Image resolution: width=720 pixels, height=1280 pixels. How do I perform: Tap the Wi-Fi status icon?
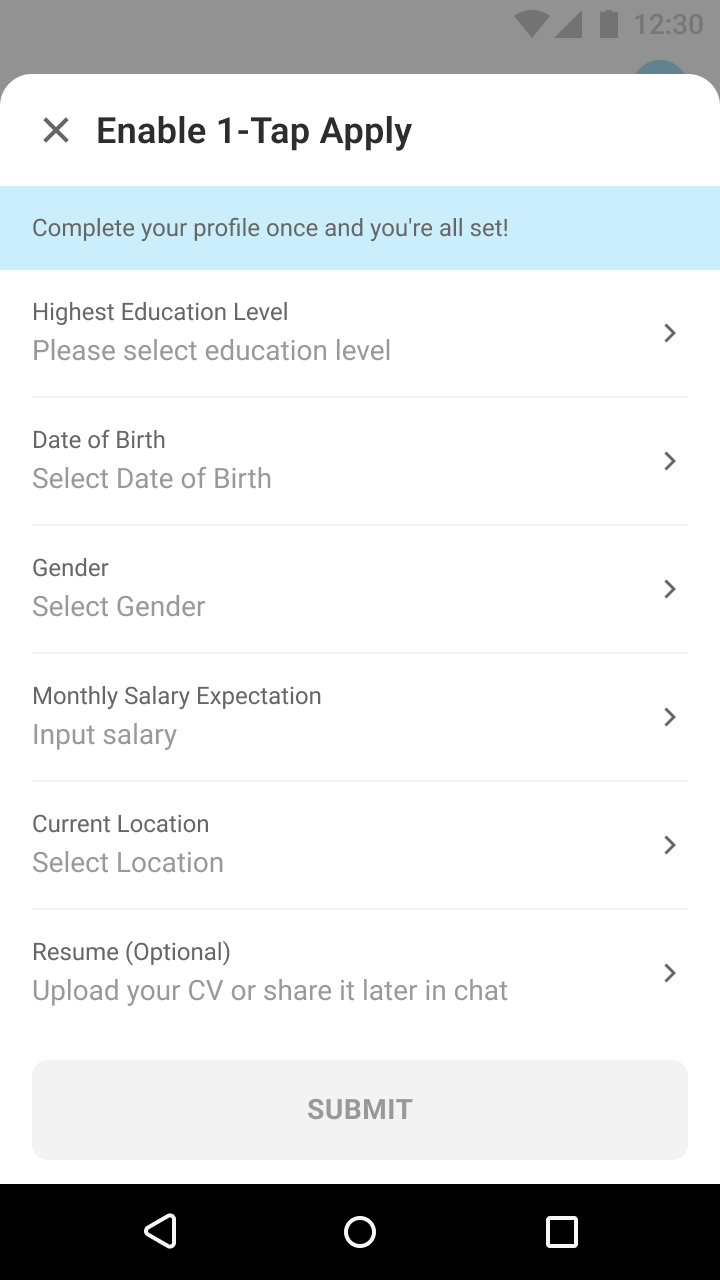pos(531,24)
